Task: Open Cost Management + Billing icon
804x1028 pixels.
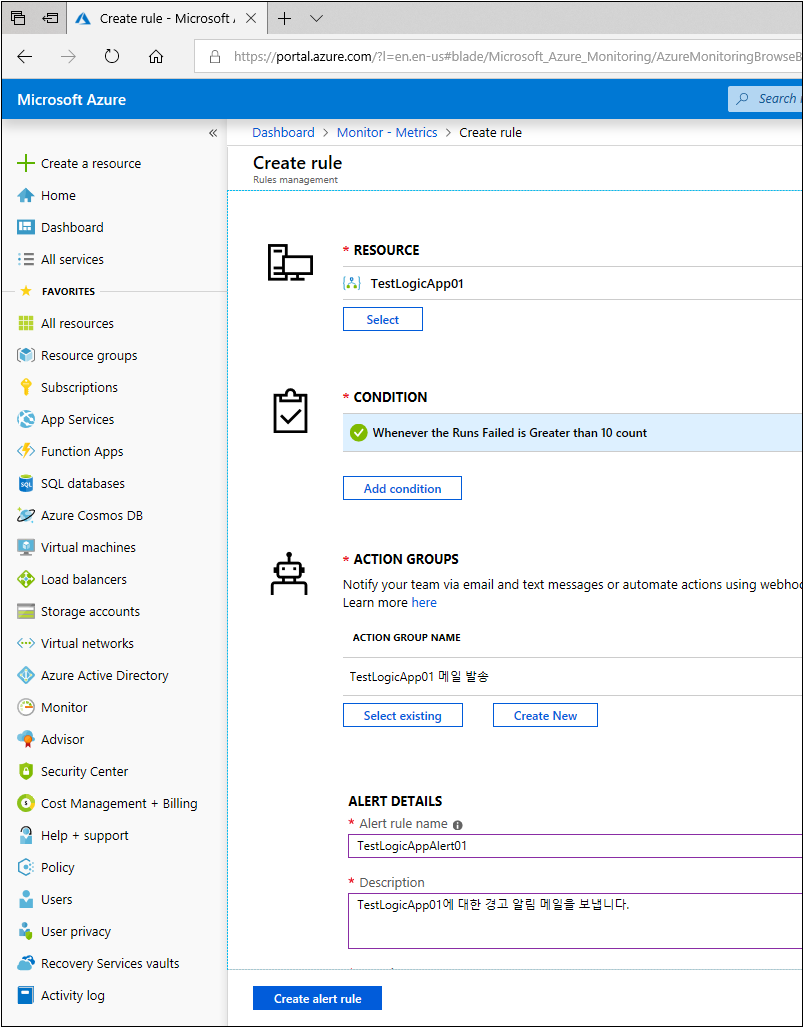Action: click(x=26, y=804)
